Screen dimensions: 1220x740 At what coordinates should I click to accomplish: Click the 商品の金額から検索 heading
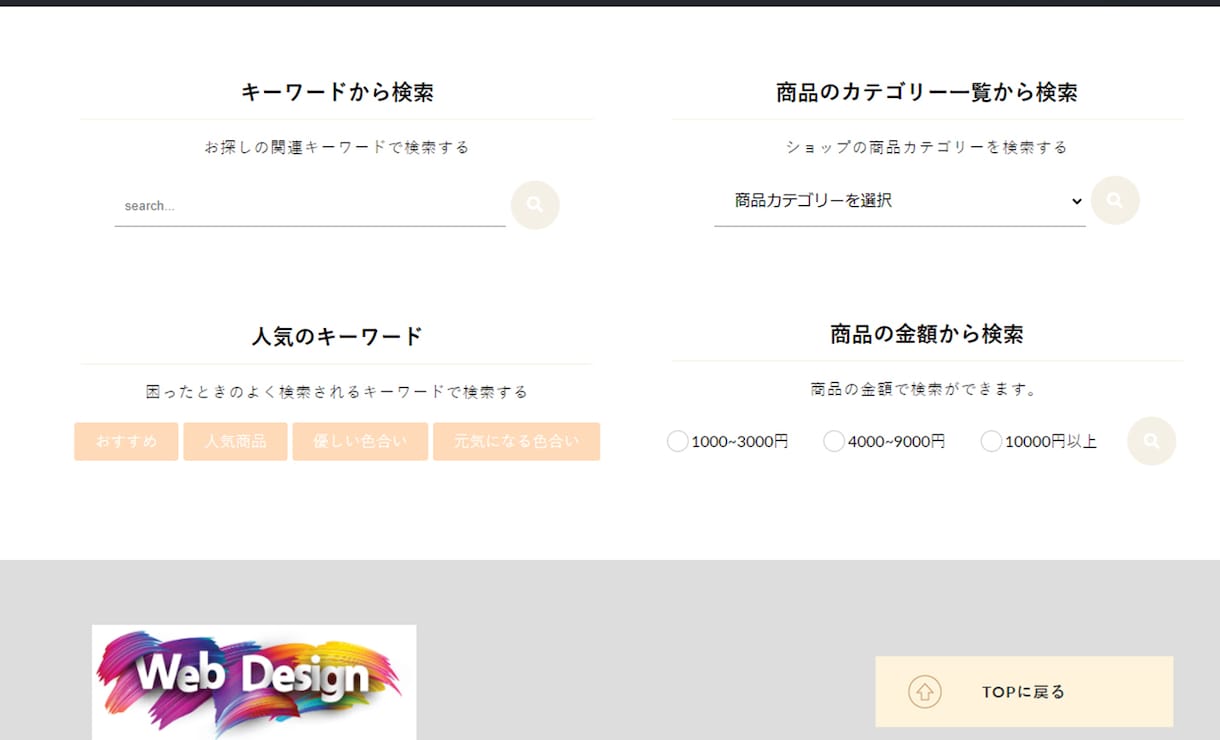927,334
